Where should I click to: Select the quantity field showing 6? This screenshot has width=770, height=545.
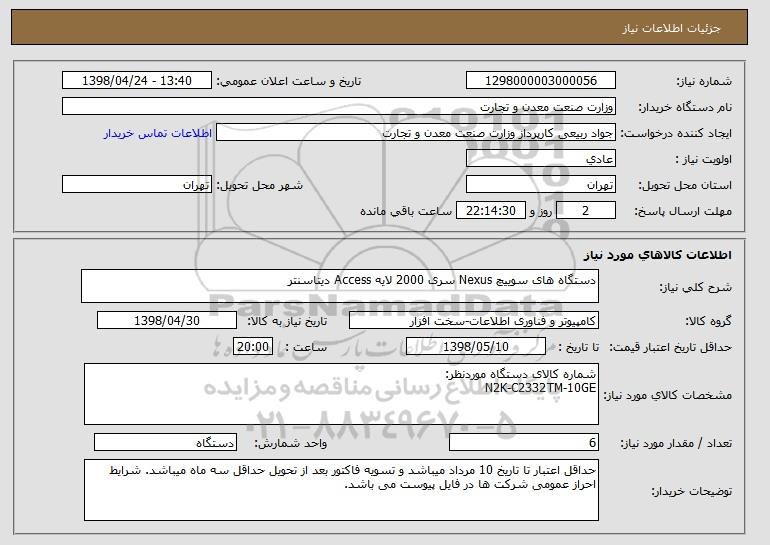click(524, 442)
